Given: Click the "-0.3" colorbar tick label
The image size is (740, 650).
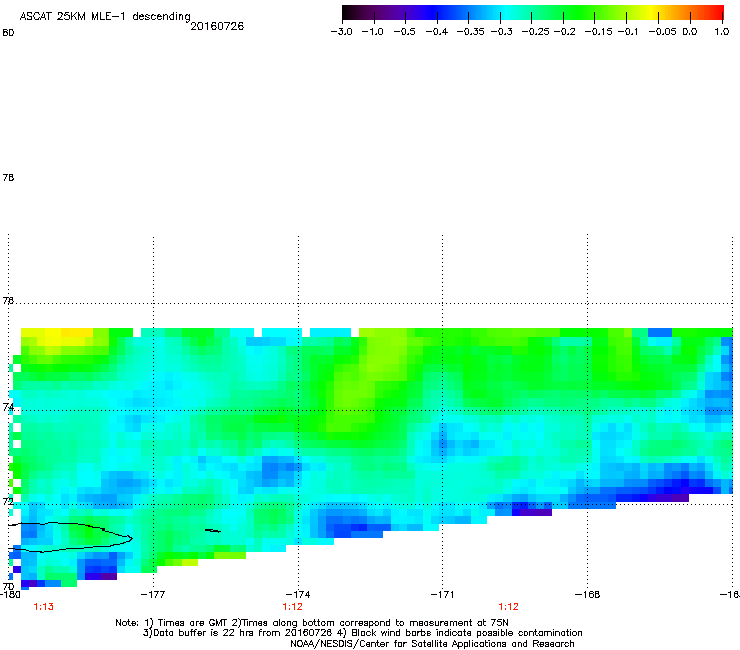Looking at the screenshot, I should pyautogui.click(x=501, y=32).
